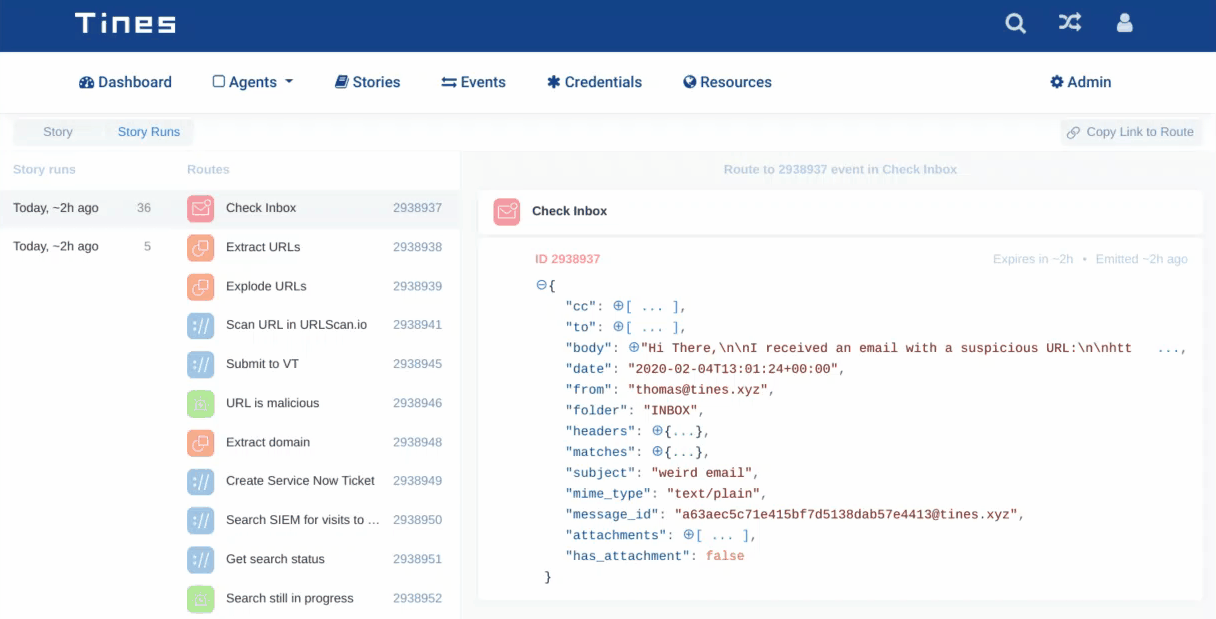Click the date value "2020-02-04T13:01:24+00:00"

point(734,369)
